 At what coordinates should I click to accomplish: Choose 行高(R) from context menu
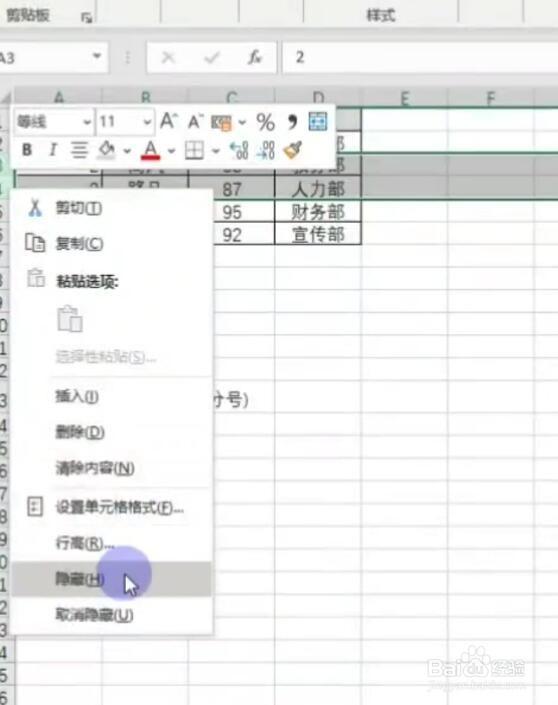(x=112, y=543)
